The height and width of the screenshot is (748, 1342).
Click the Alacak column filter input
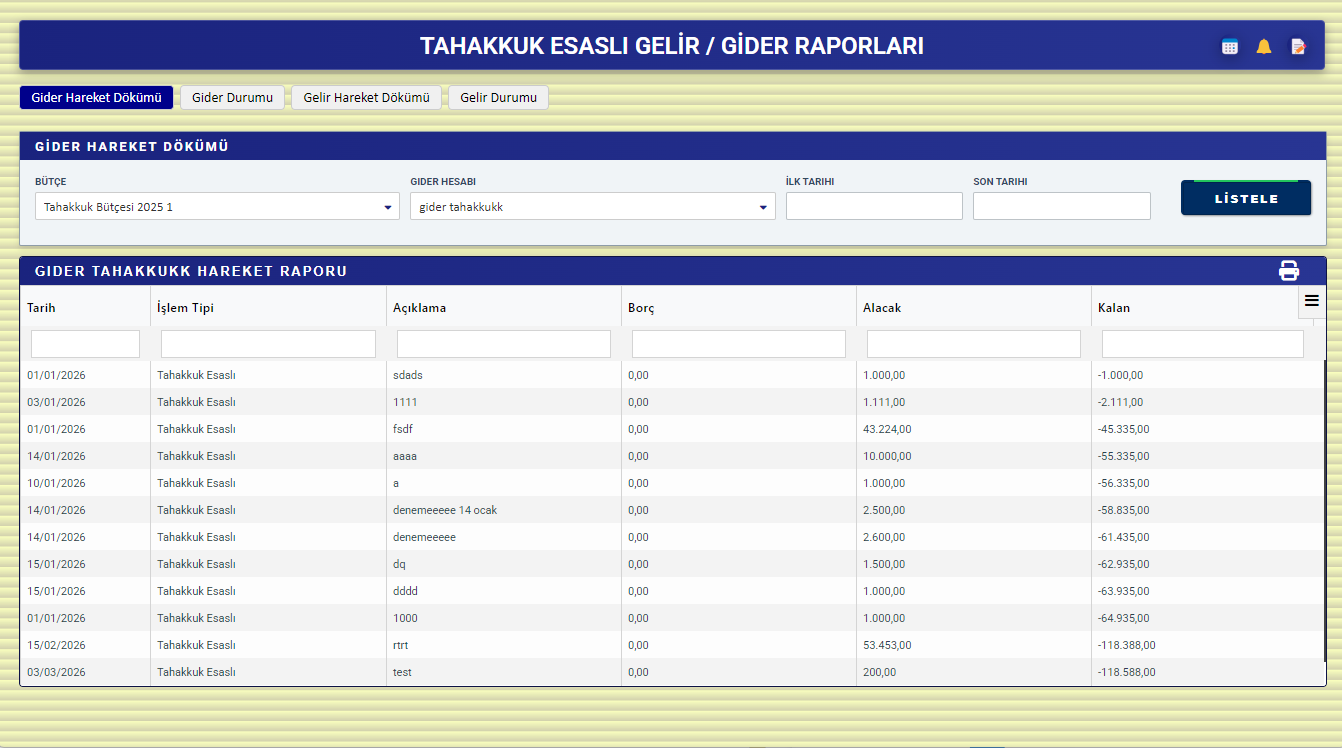point(973,343)
